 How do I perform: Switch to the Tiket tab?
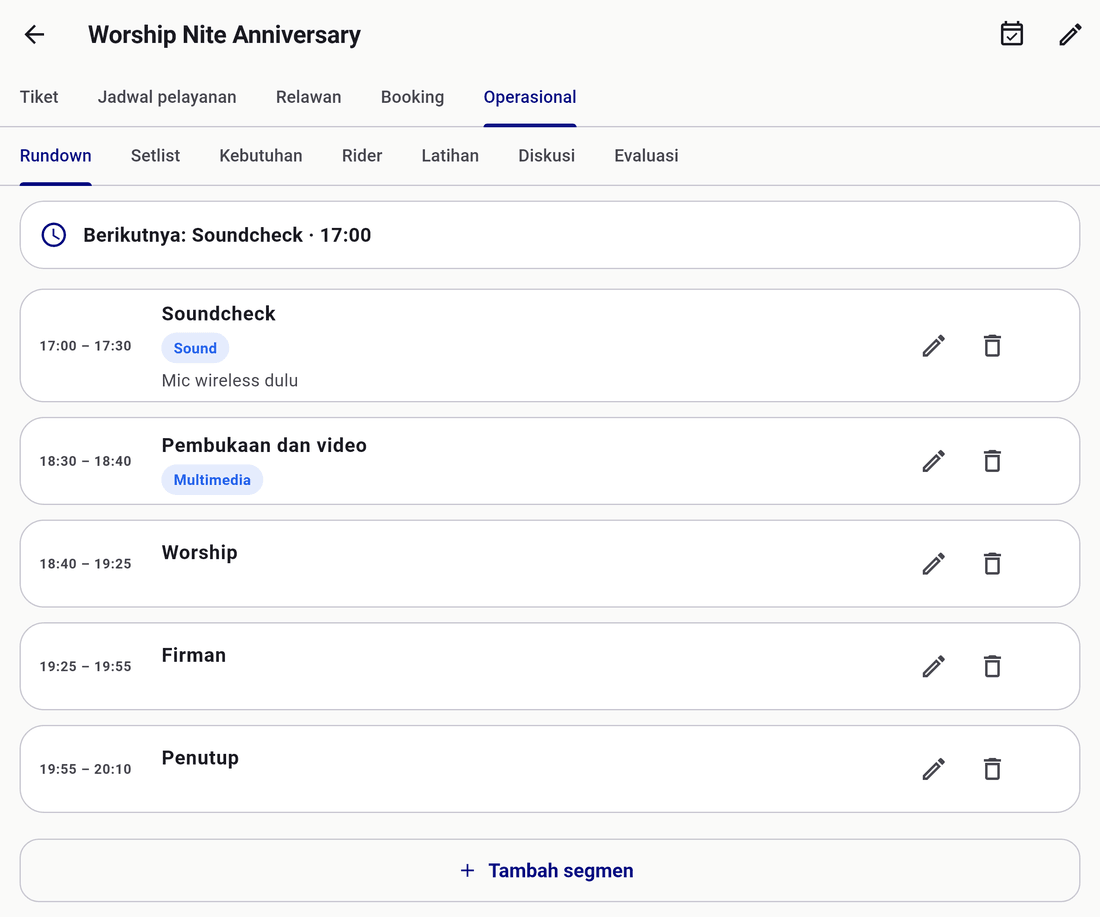(39, 97)
